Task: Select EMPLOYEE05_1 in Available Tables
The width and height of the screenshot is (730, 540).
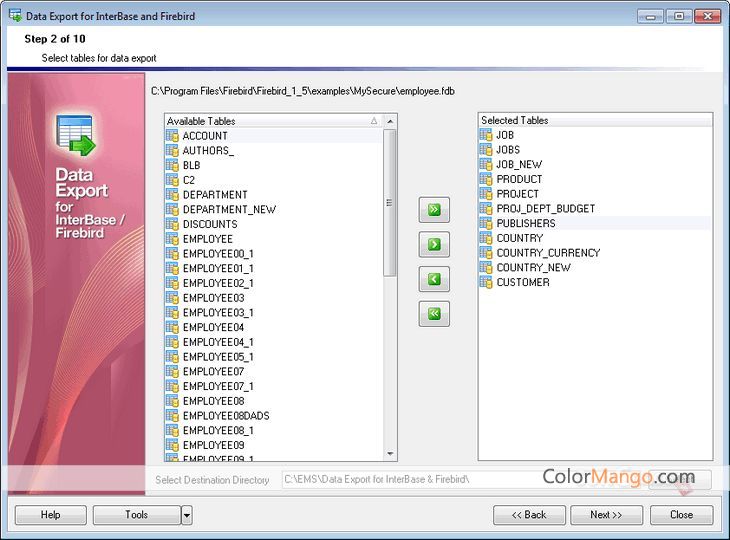Action: click(x=218, y=357)
